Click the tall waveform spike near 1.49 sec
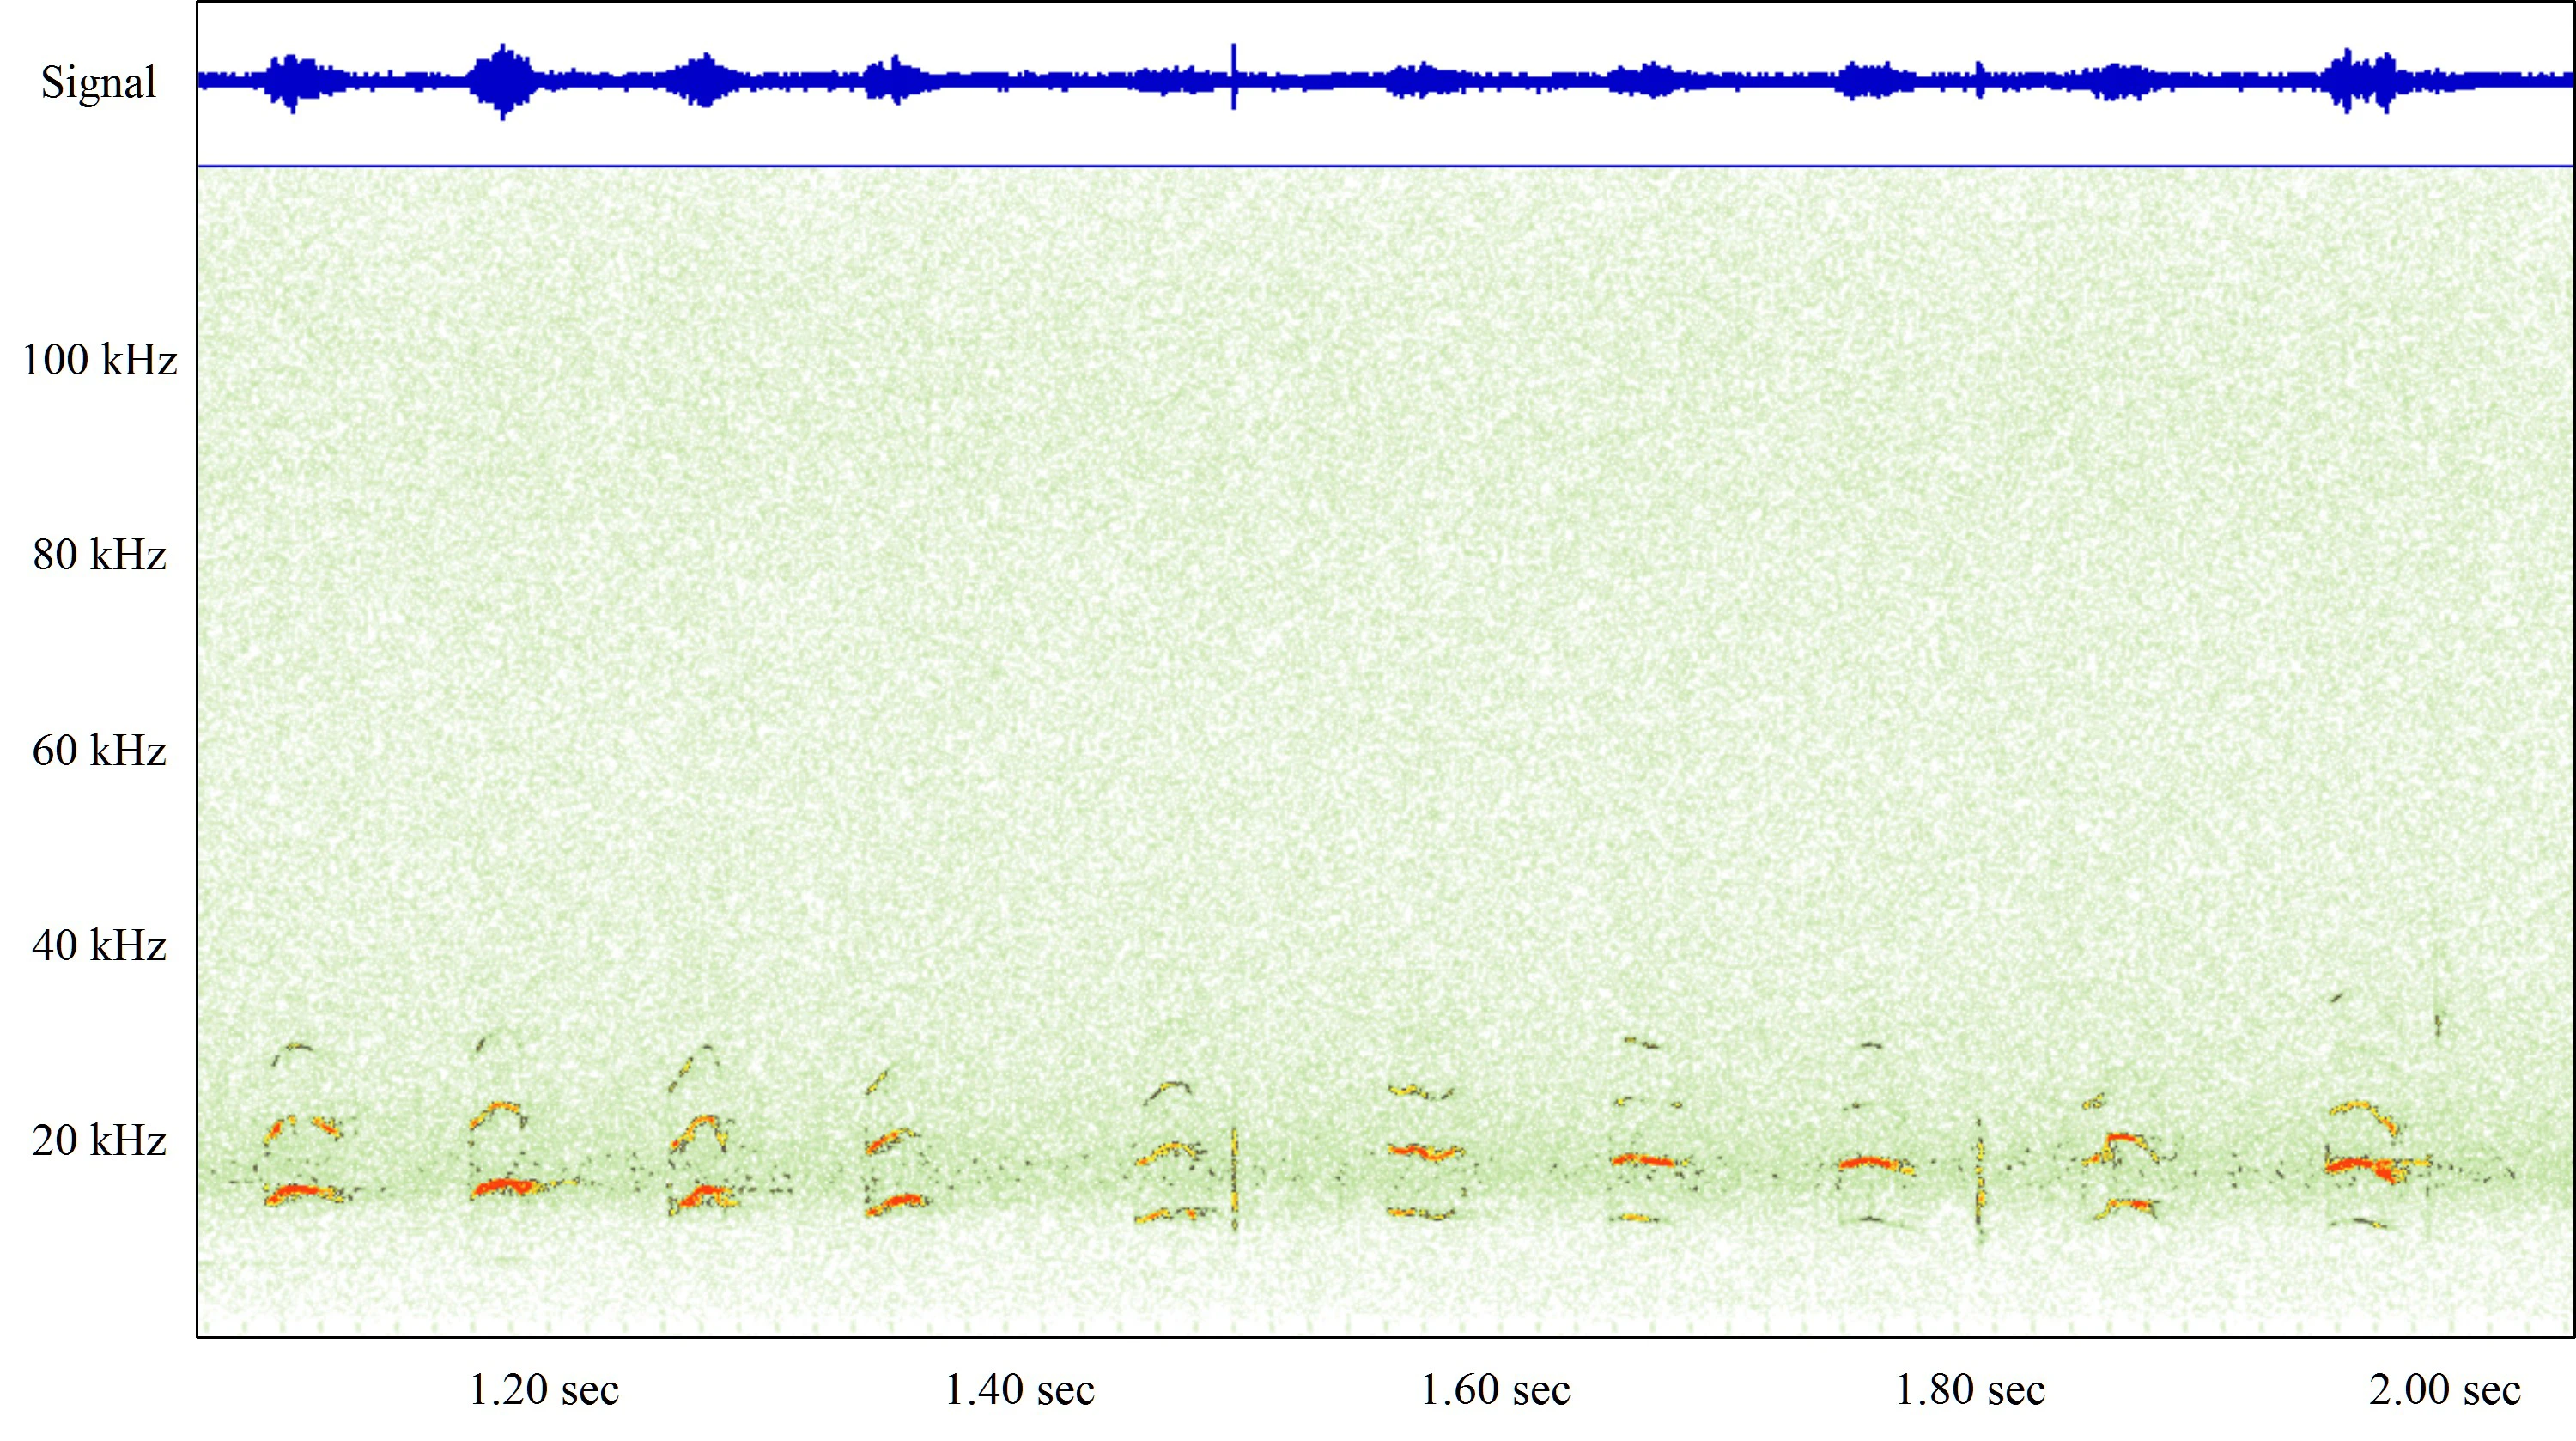 coord(1234,76)
